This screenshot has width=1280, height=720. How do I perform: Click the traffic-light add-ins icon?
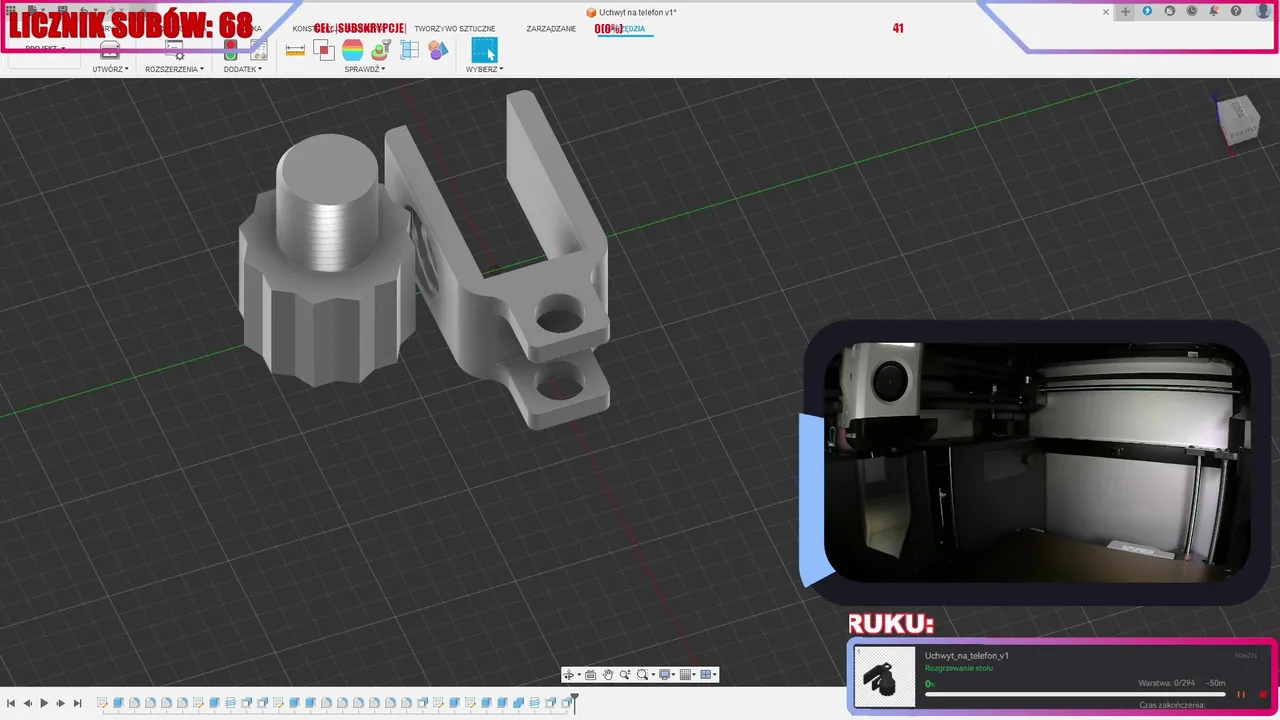230,50
